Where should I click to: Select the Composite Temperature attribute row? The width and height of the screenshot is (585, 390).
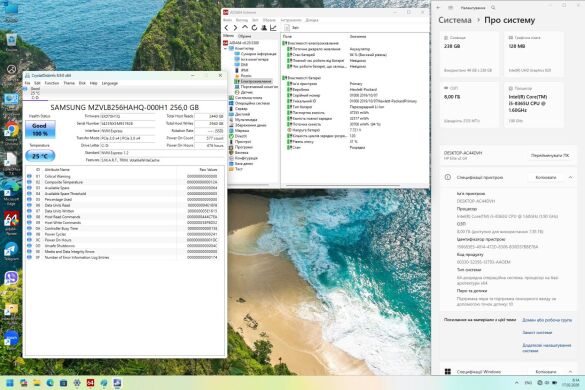coord(125,182)
